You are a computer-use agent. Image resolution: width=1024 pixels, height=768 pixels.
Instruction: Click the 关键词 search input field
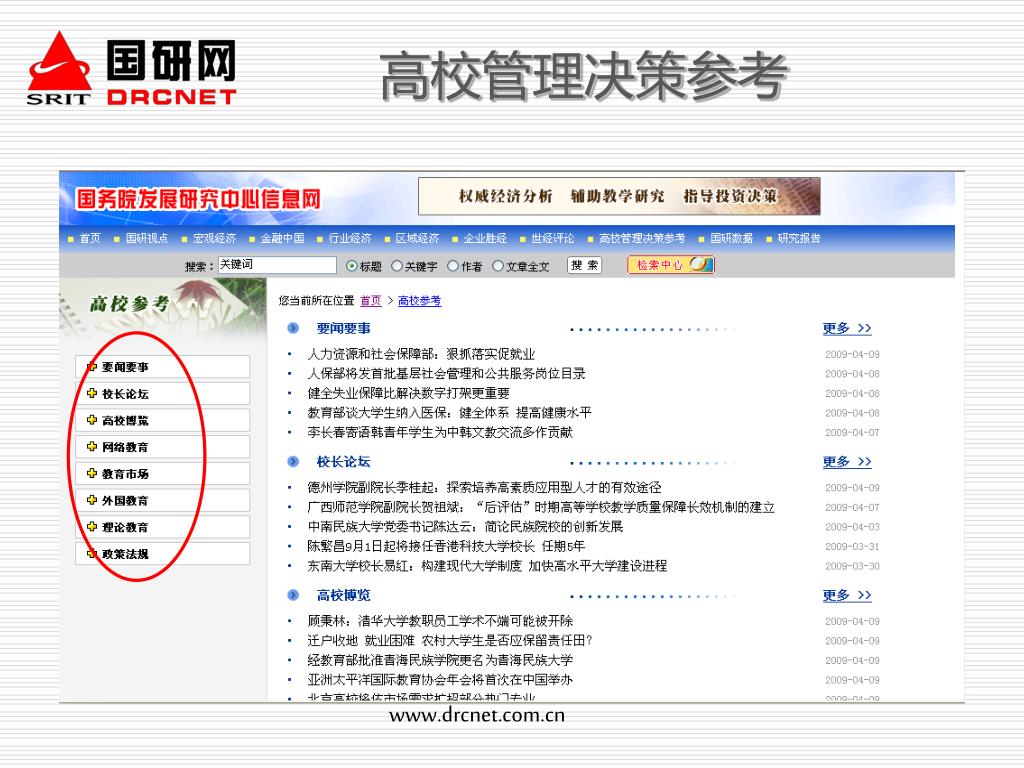pos(277,264)
